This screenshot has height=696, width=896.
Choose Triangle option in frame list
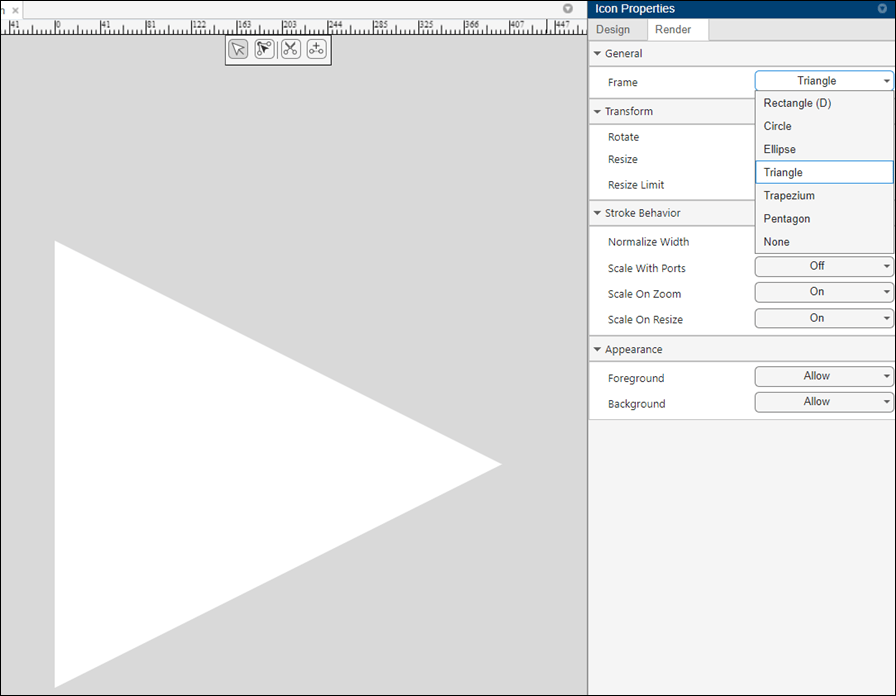tap(824, 172)
